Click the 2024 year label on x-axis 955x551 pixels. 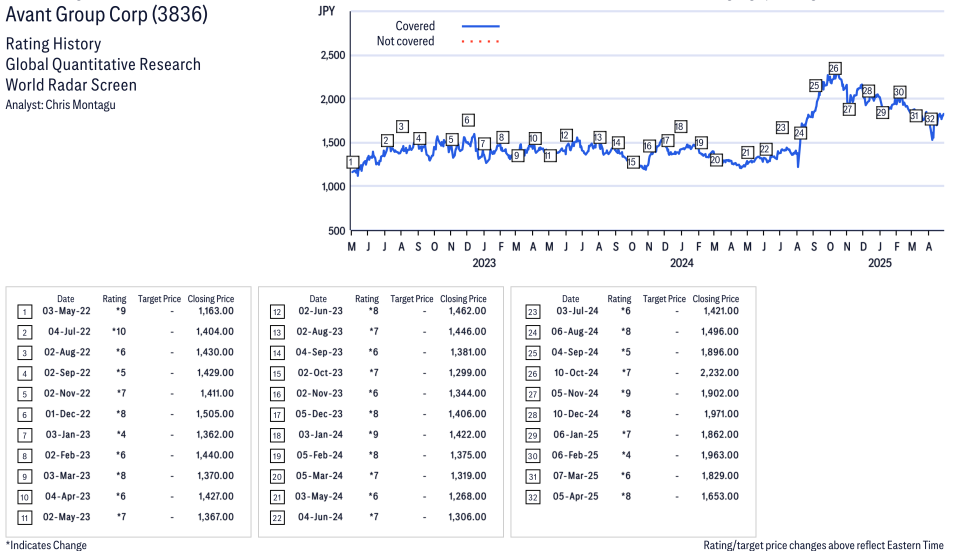coord(682,263)
